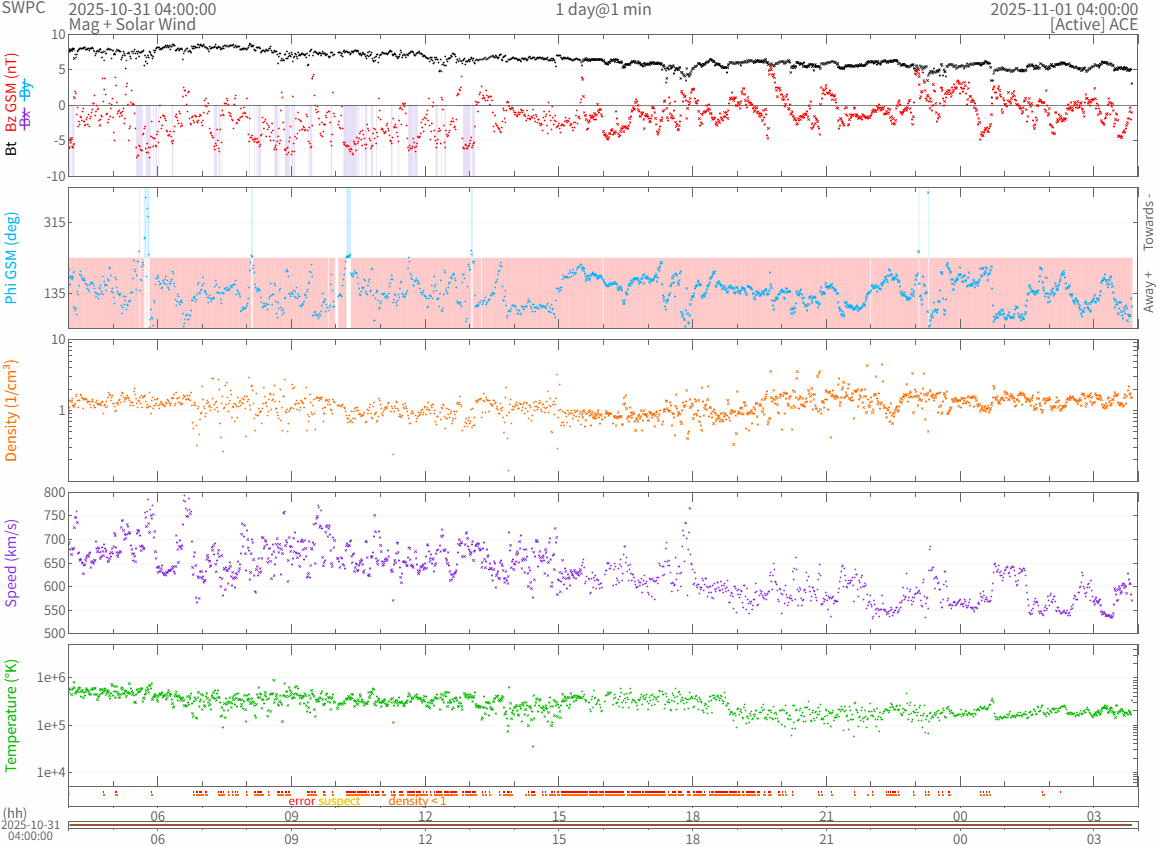This screenshot has height=846, width=1158.
Task: Click the purple Speed (km/s) axis label
Action: coord(11,563)
